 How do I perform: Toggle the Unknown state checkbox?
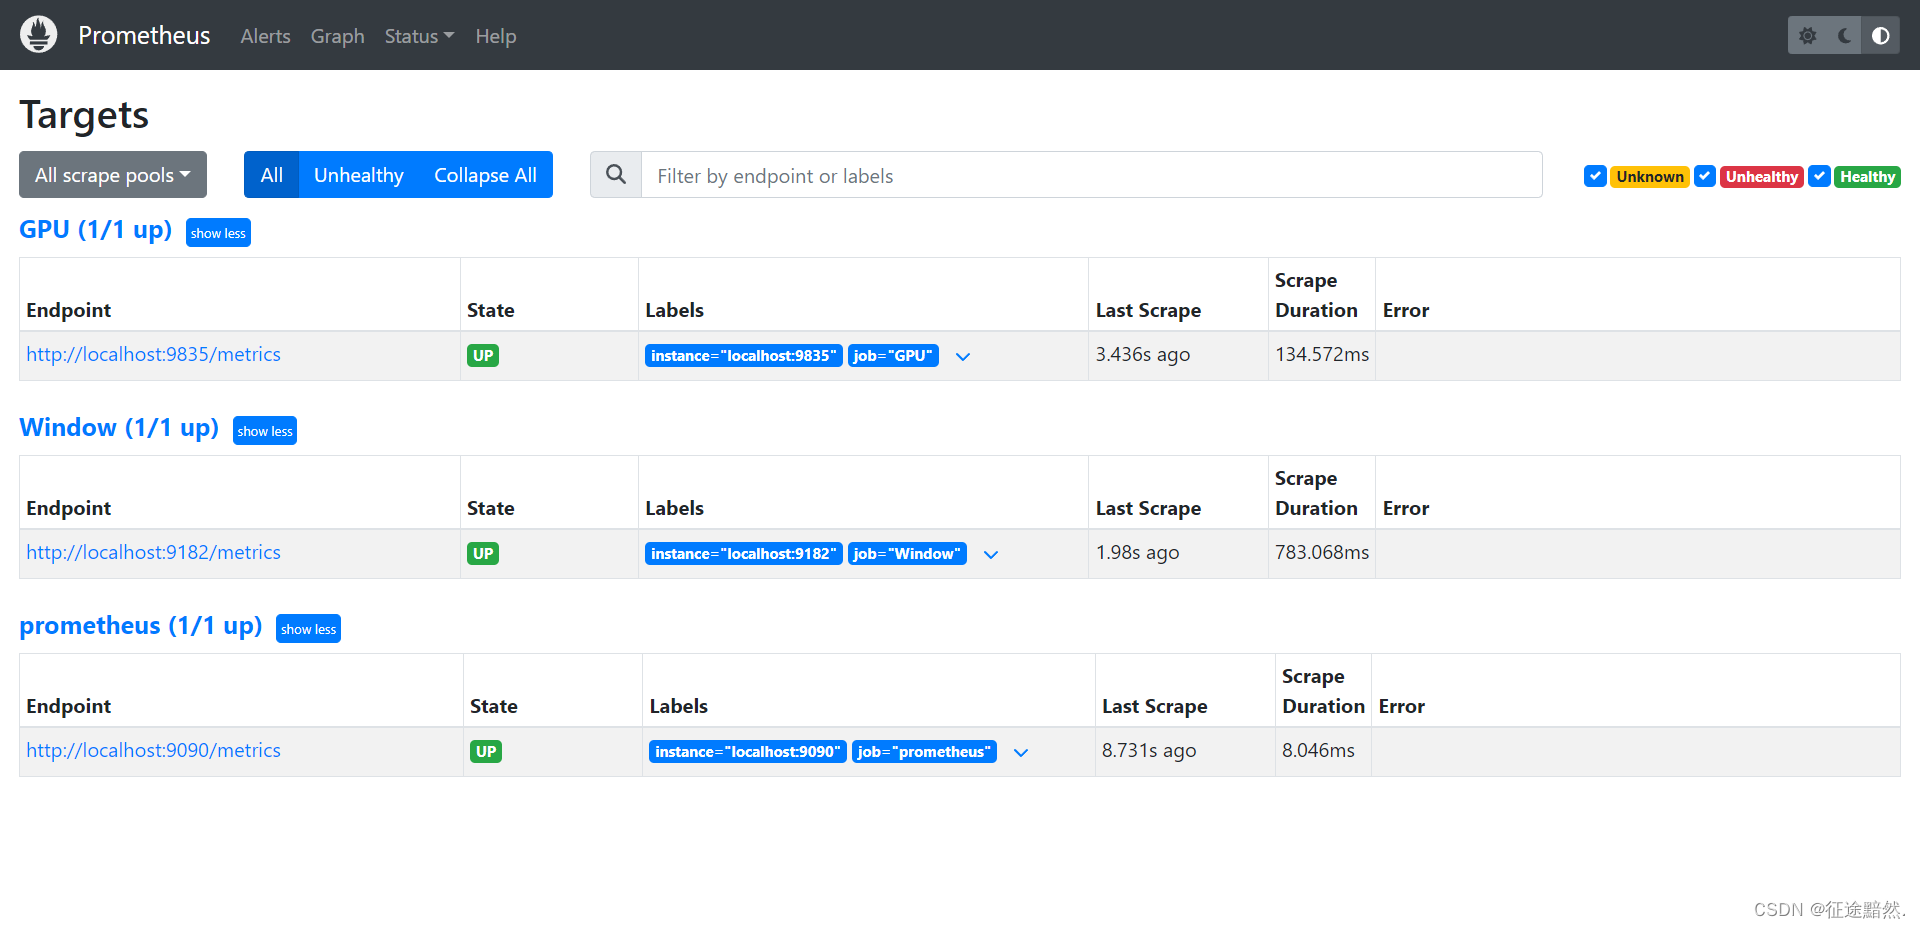pos(1595,176)
